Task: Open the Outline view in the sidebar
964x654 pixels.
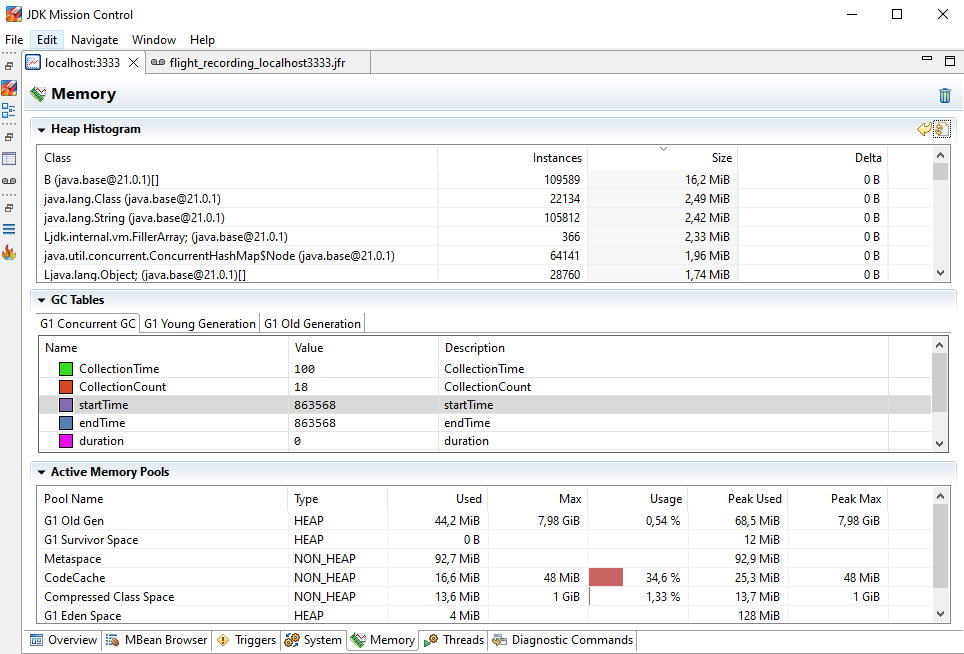Action: point(9,111)
